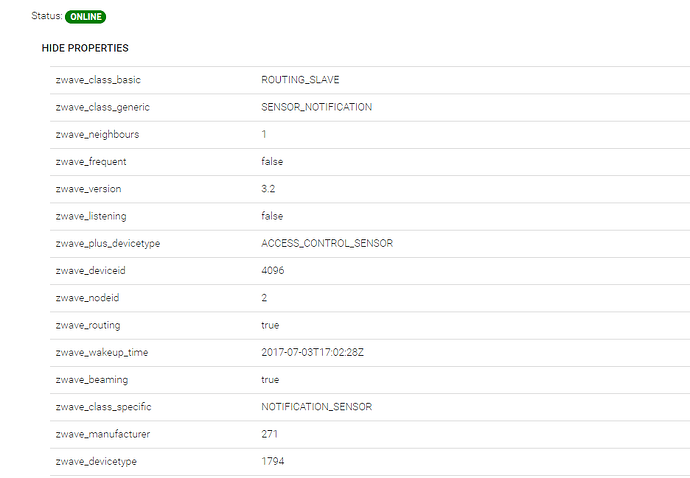Viewport: 690px width, 478px height.
Task: Click the ROUTING_SLAVE value
Action: tap(296, 79)
